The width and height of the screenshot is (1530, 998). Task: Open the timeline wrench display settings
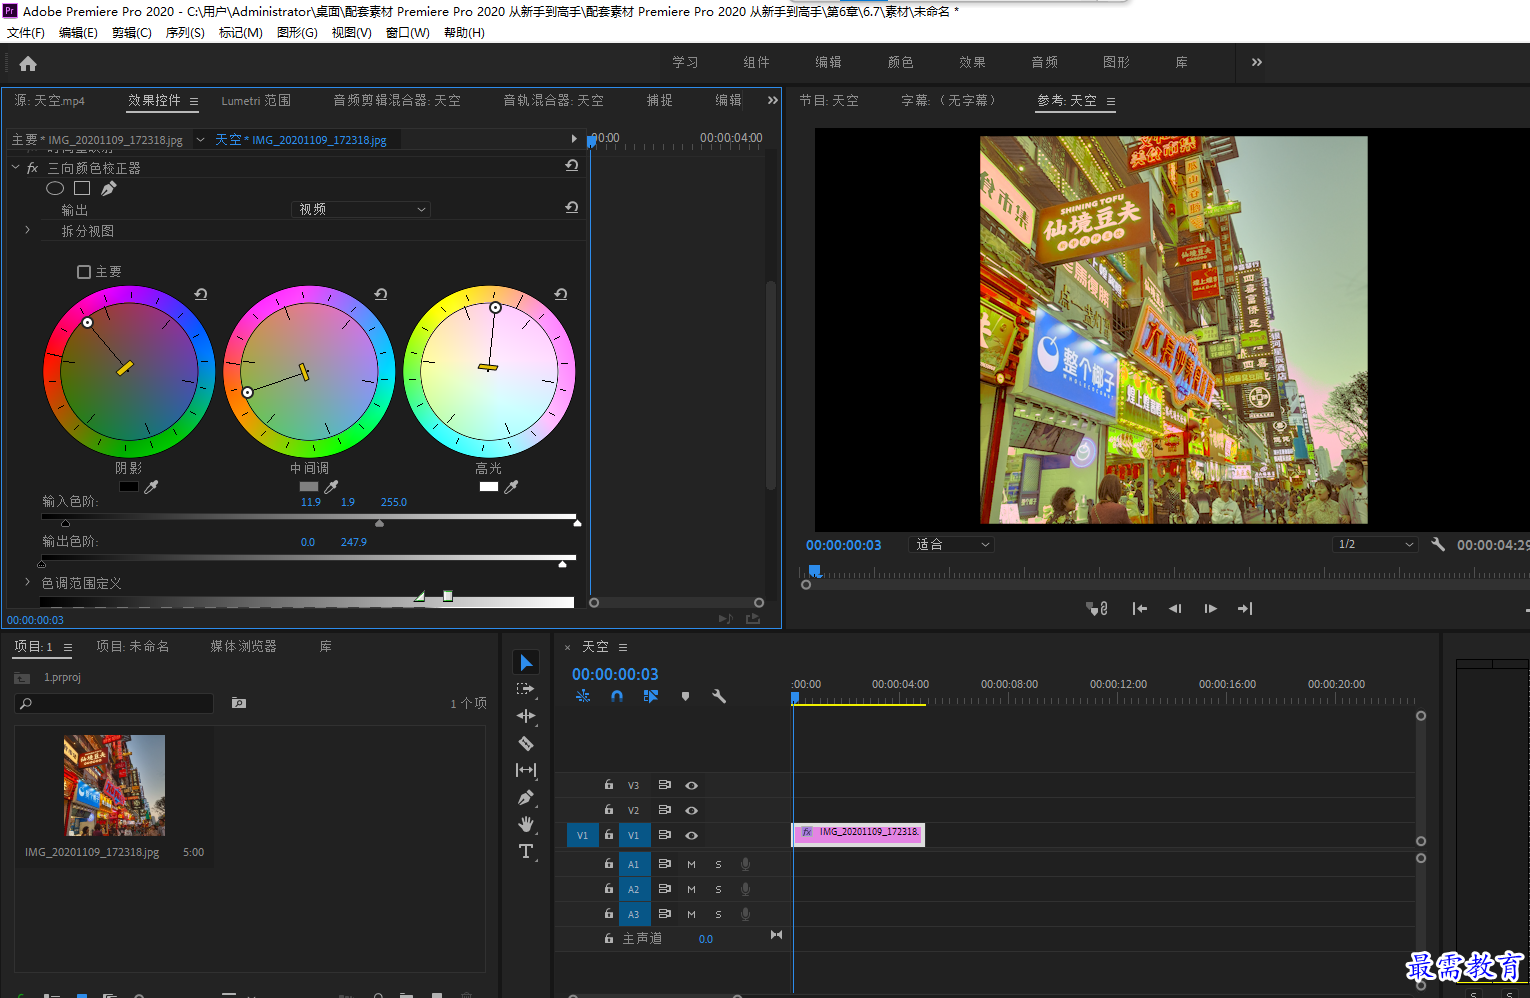[719, 696]
